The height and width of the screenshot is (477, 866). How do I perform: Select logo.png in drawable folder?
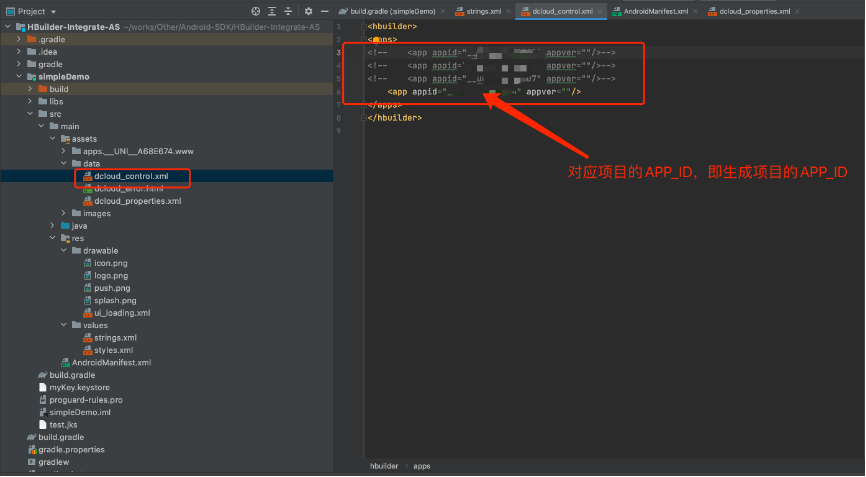pos(110,275)
